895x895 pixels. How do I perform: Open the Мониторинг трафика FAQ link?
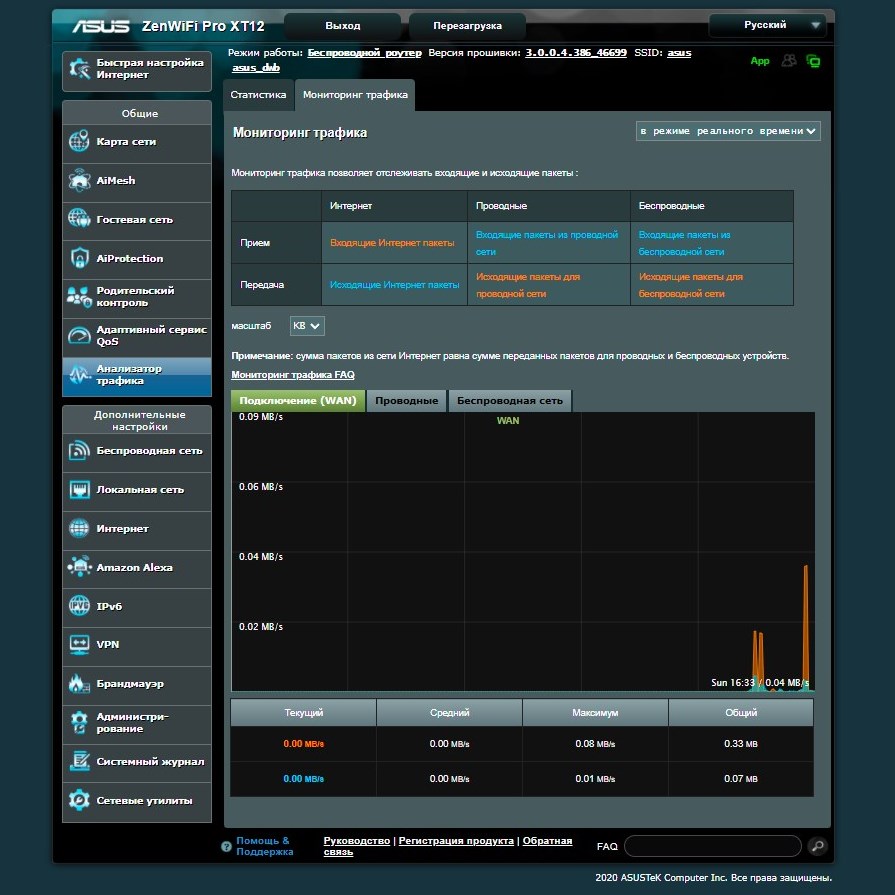pos(292,375)
